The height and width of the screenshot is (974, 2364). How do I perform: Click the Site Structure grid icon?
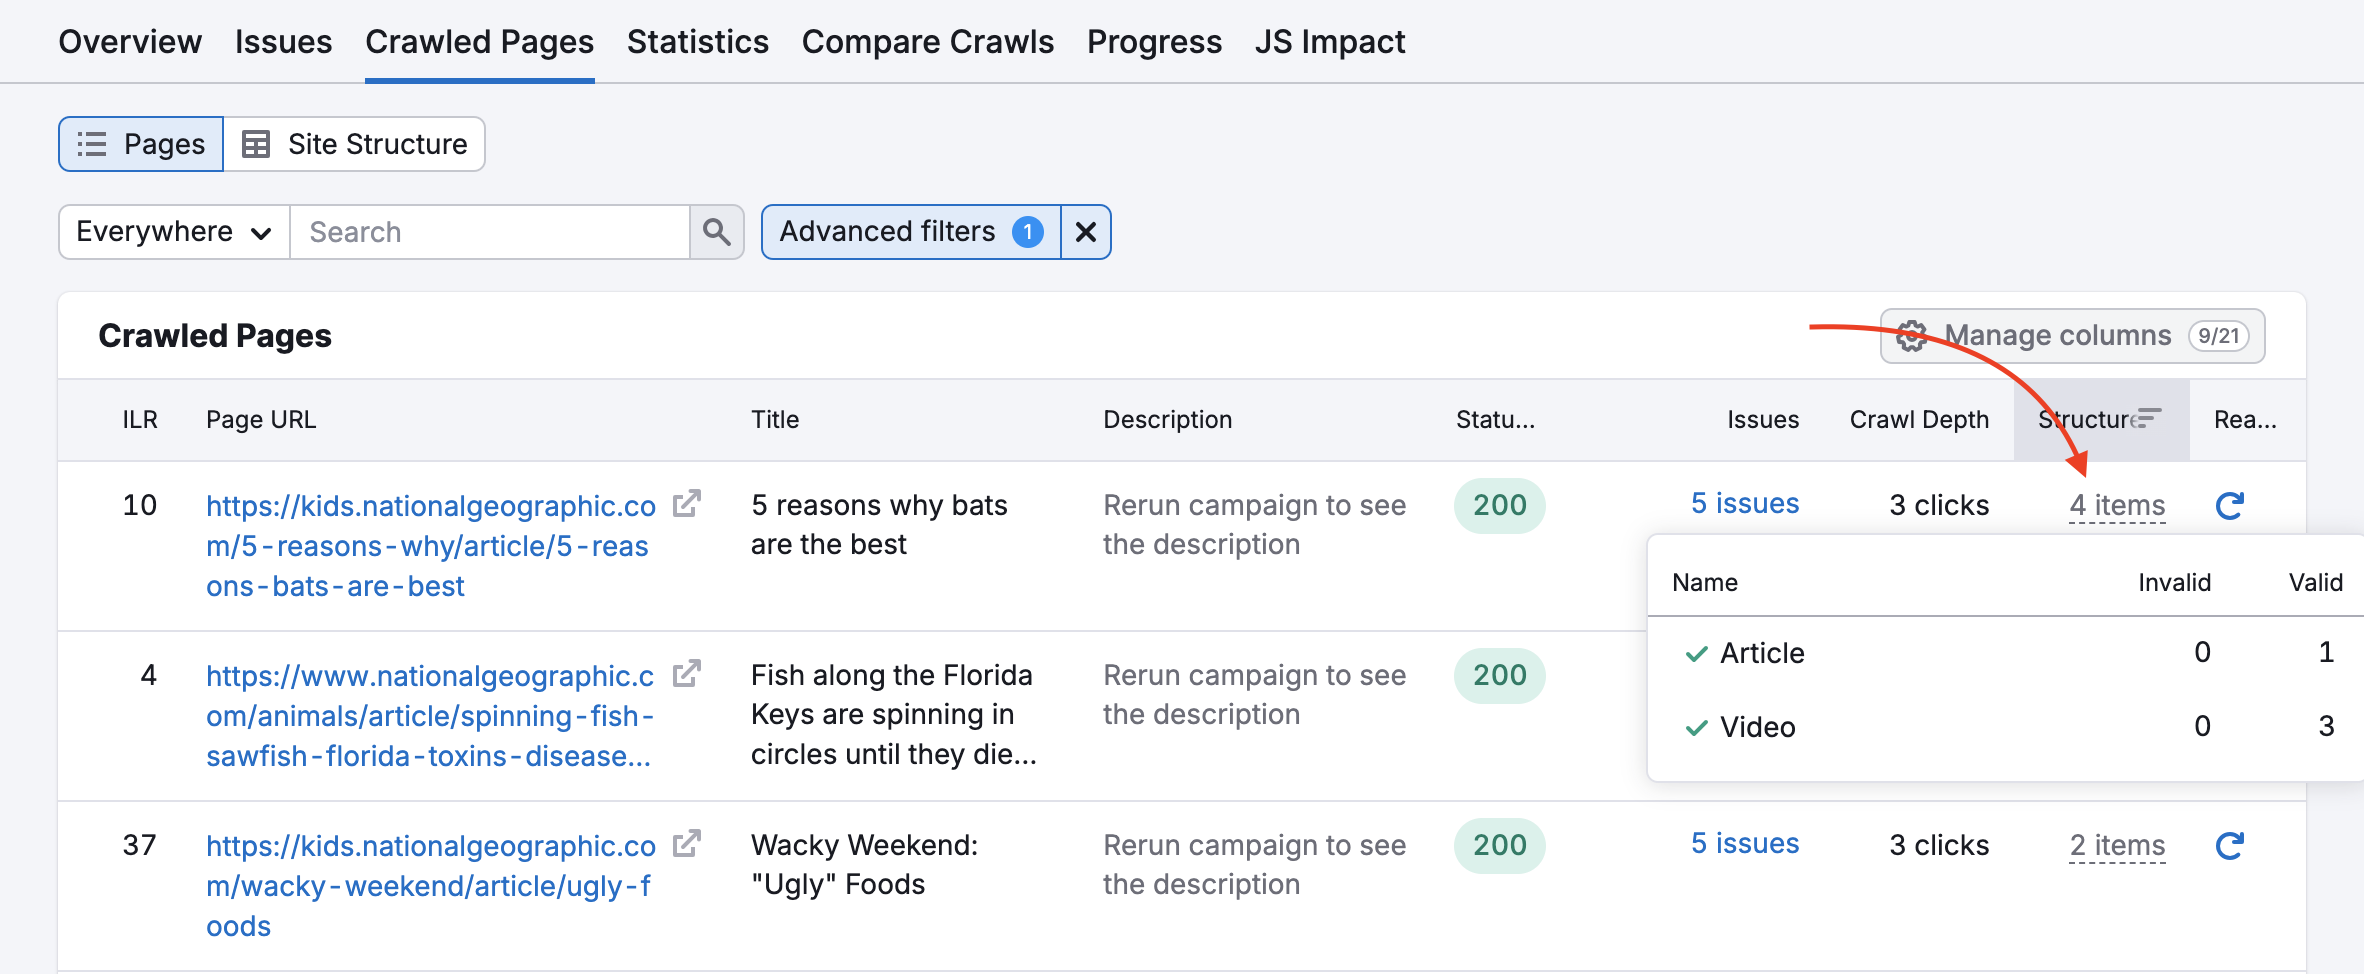coord(257,143)
